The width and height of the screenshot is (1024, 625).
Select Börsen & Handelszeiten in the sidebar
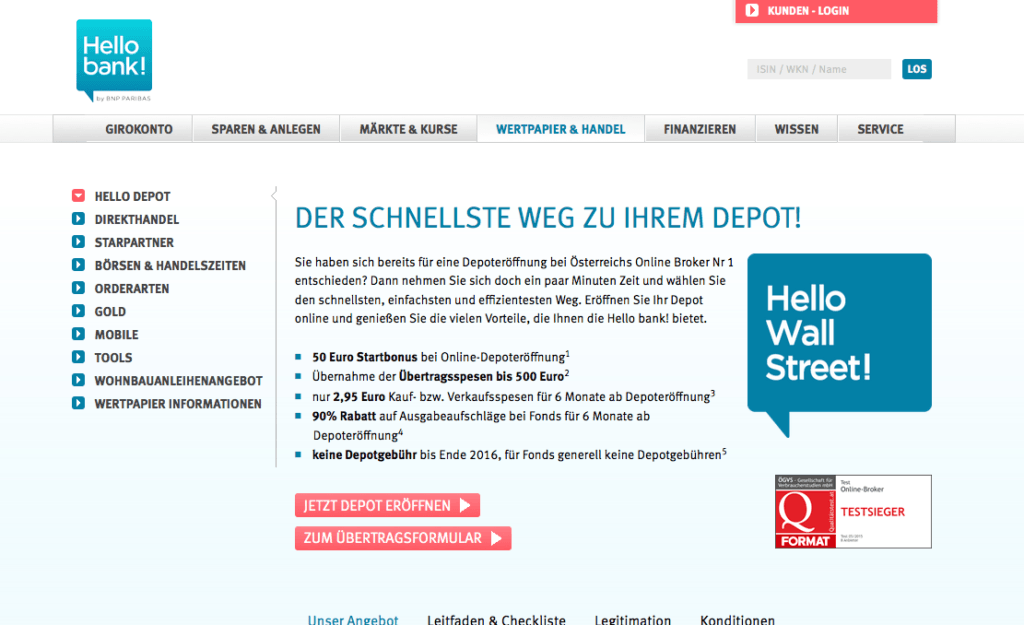(170, 265)
